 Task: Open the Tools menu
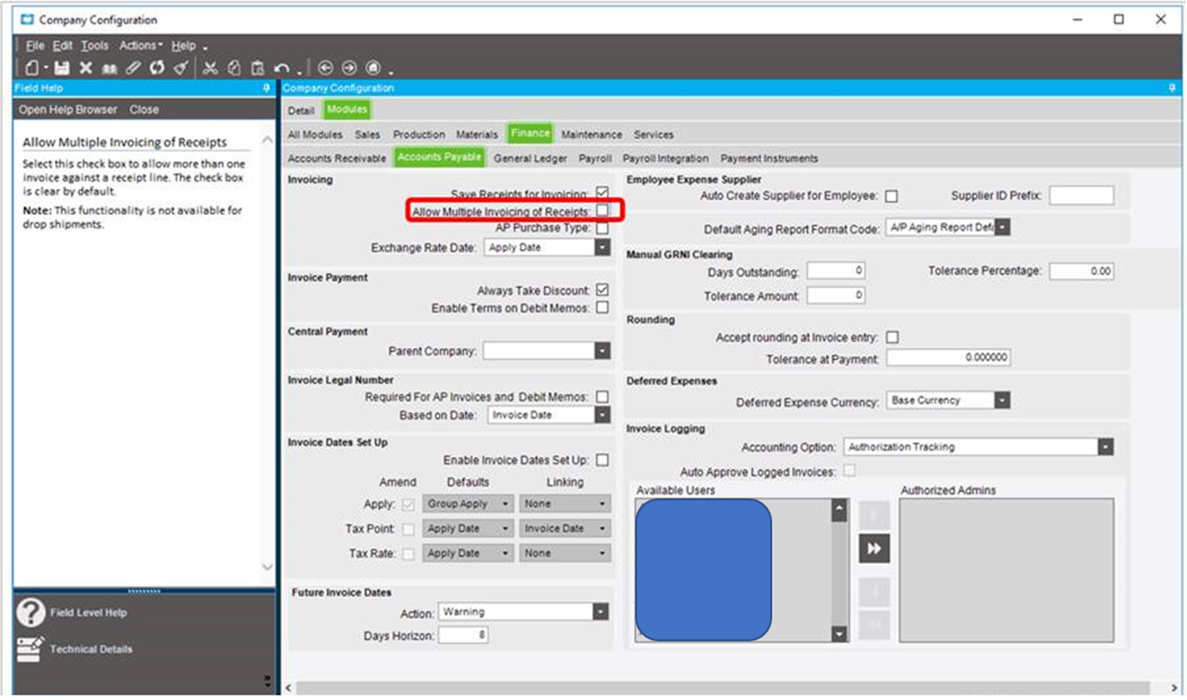[95, 46]
